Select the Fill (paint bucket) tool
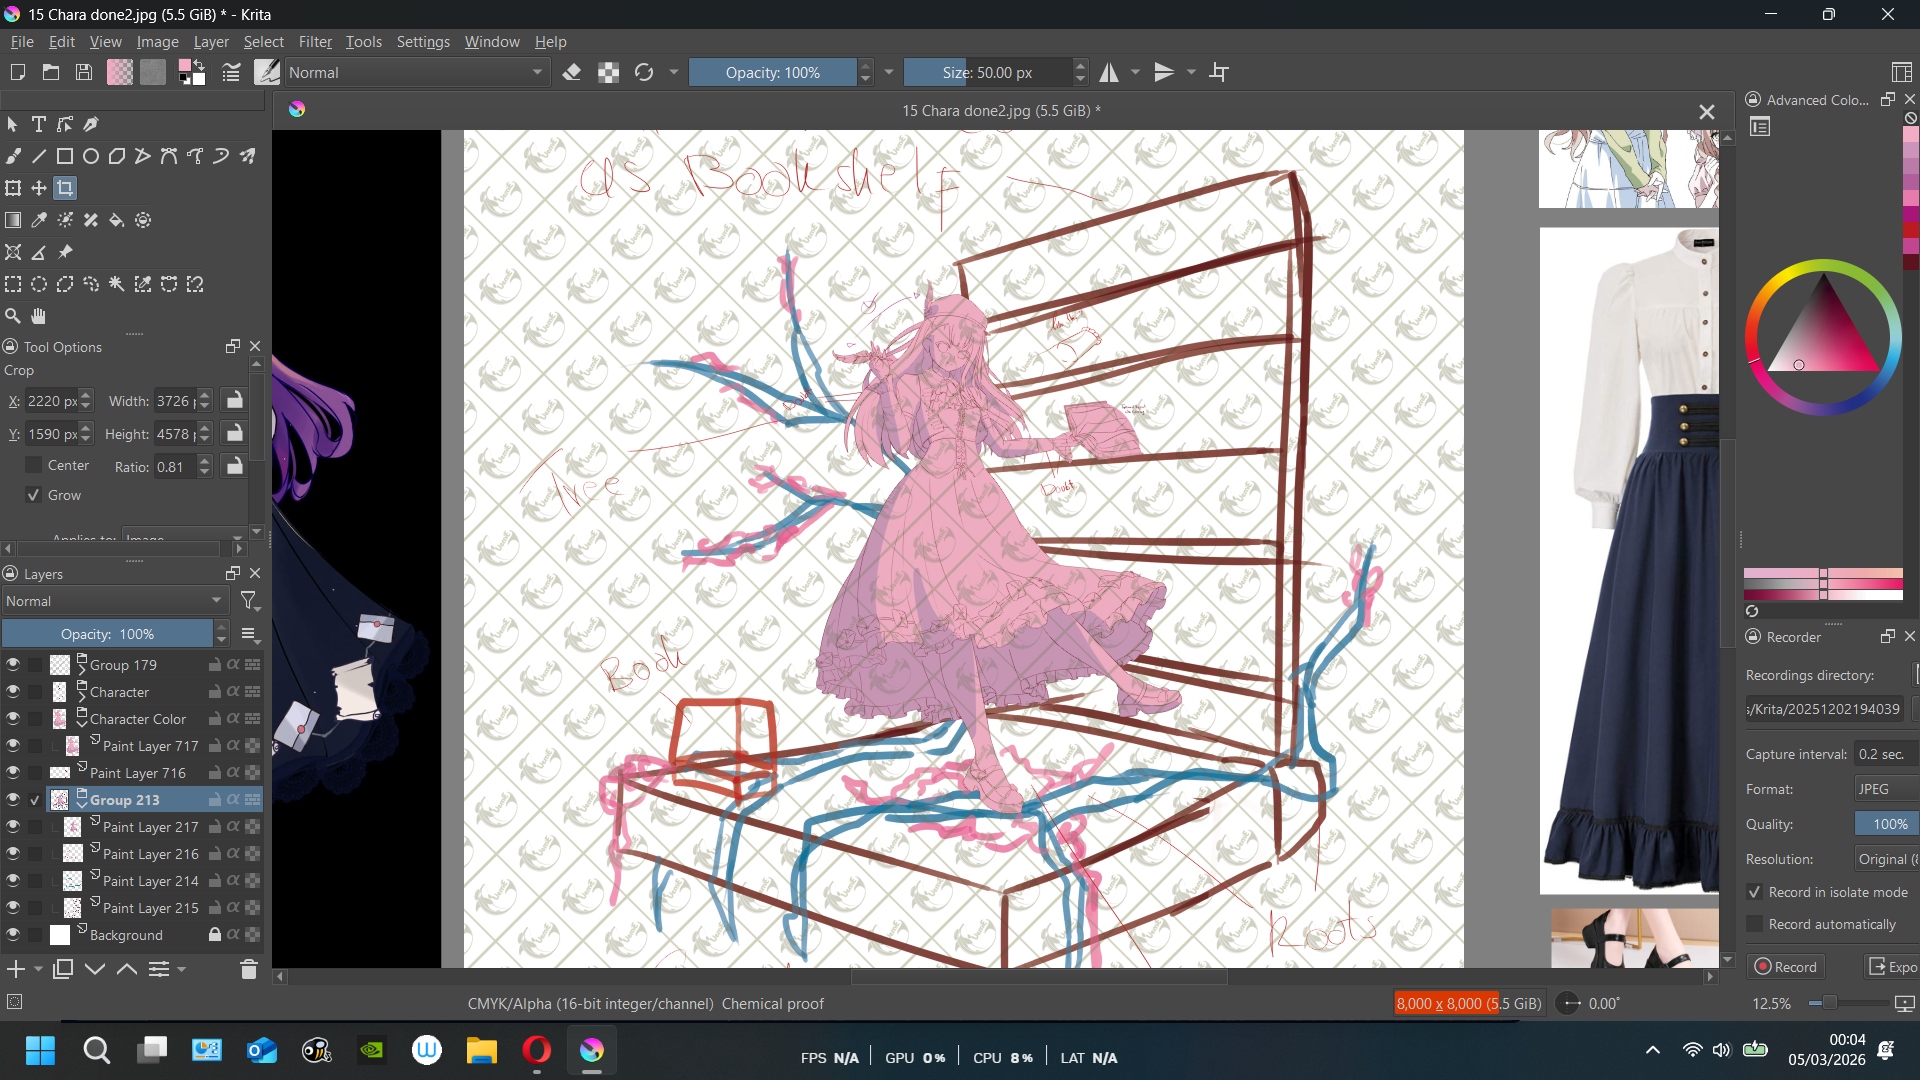 tap(117, 220)
